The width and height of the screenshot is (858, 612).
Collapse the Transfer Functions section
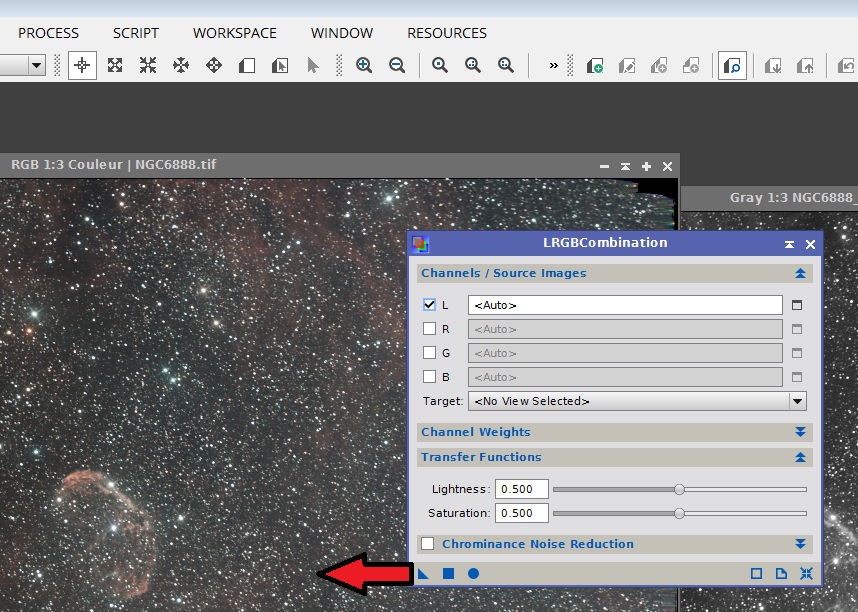click(800, 457)
